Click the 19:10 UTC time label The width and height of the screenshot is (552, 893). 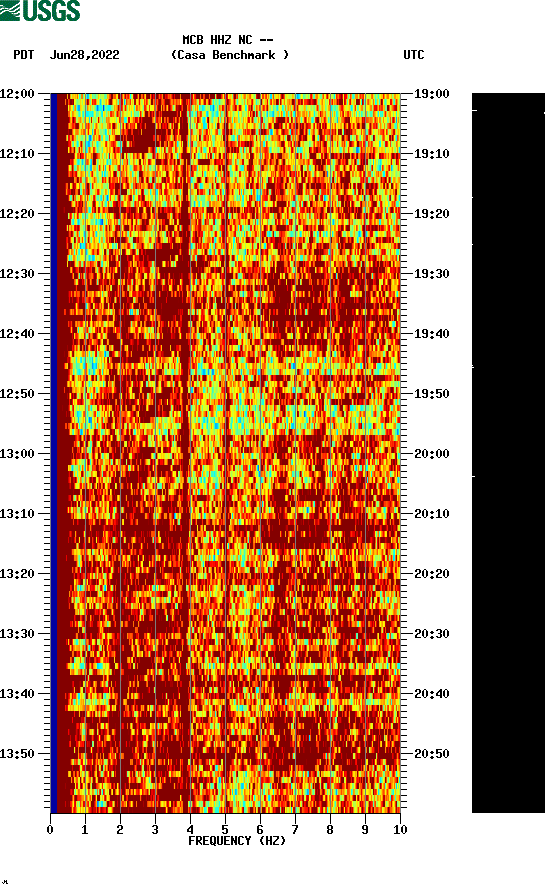pos(432,154)
